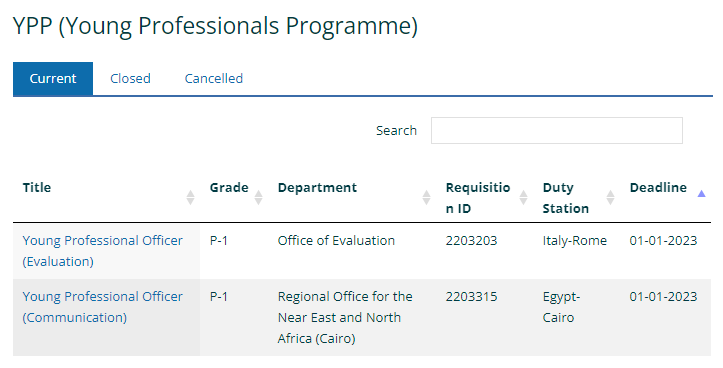The image size is (723, 368).
Task: Open Young Professional Officer (Communication) link
Action: 103,307
